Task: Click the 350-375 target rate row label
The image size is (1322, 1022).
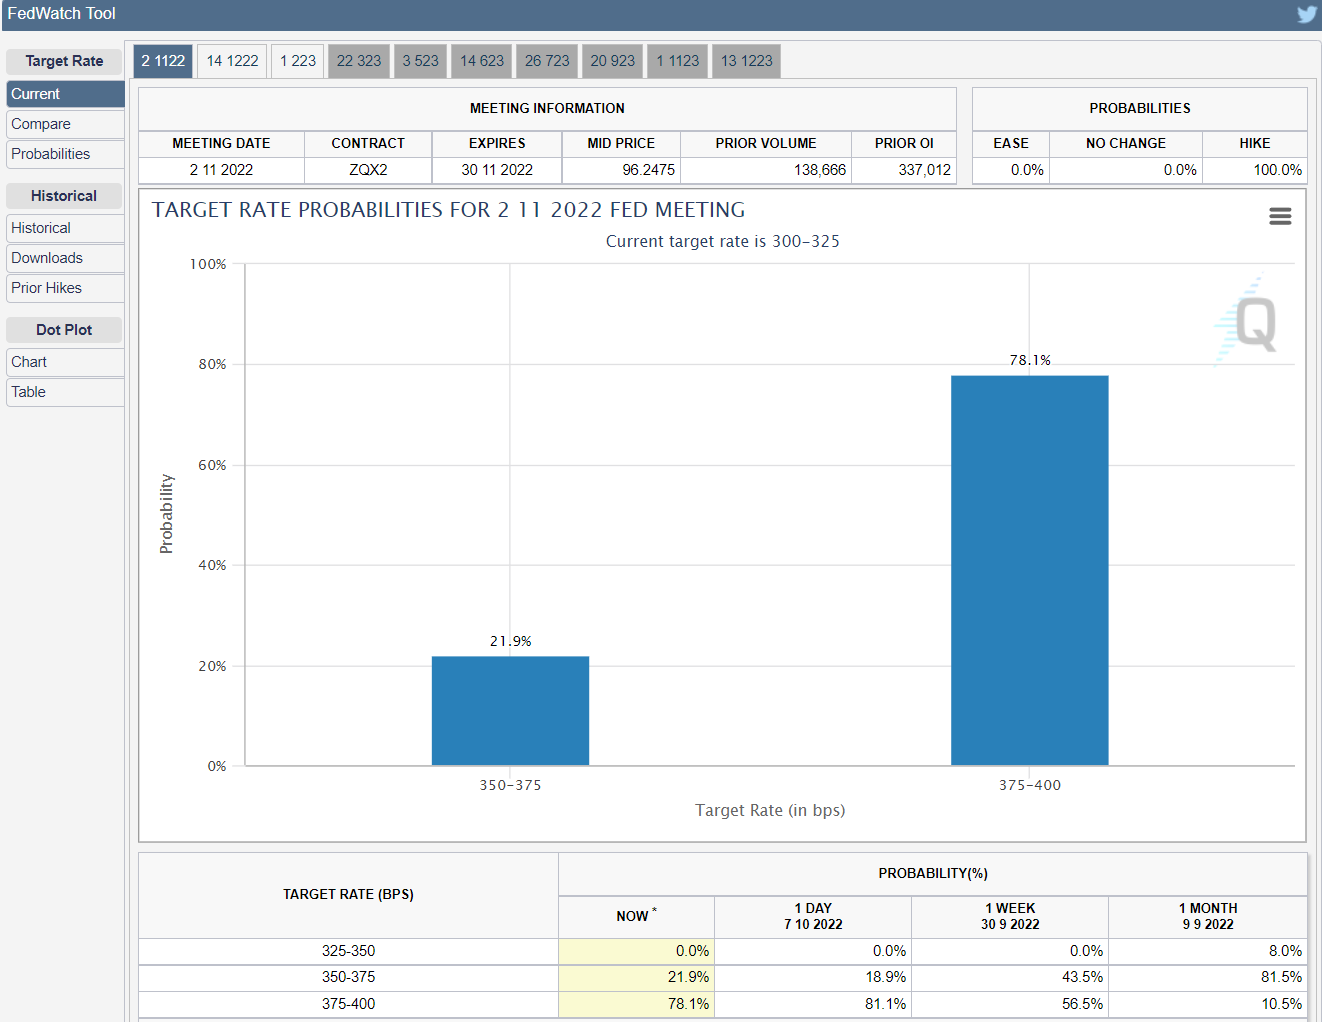Action: [349, 977]
